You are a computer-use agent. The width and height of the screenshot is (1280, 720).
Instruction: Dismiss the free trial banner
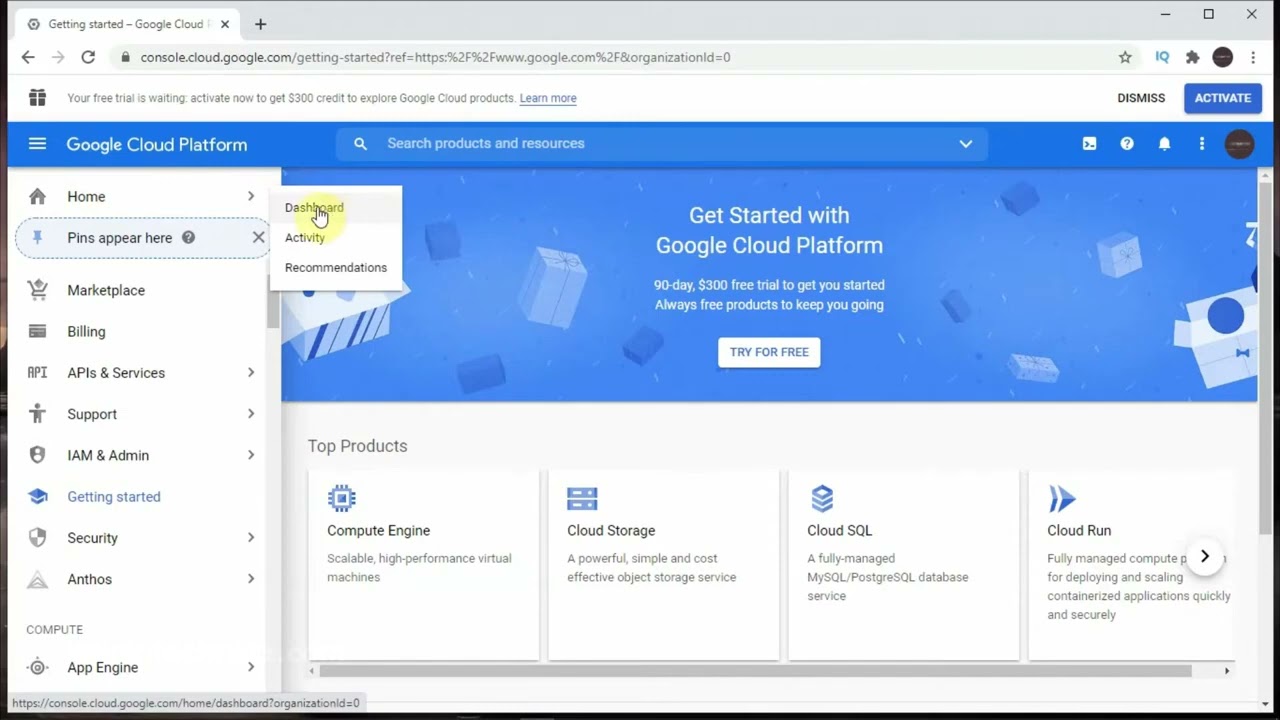[1141, 98]
